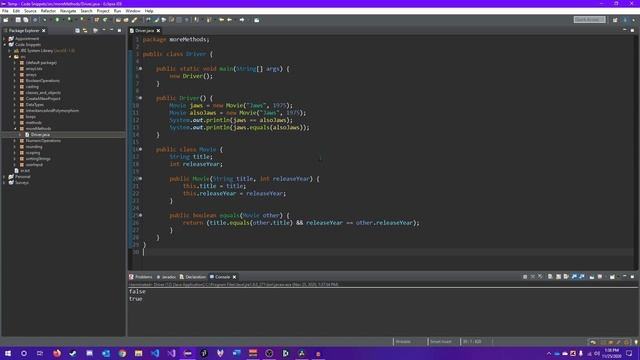
Task: Close the Console tab
Action: point(235,277)
